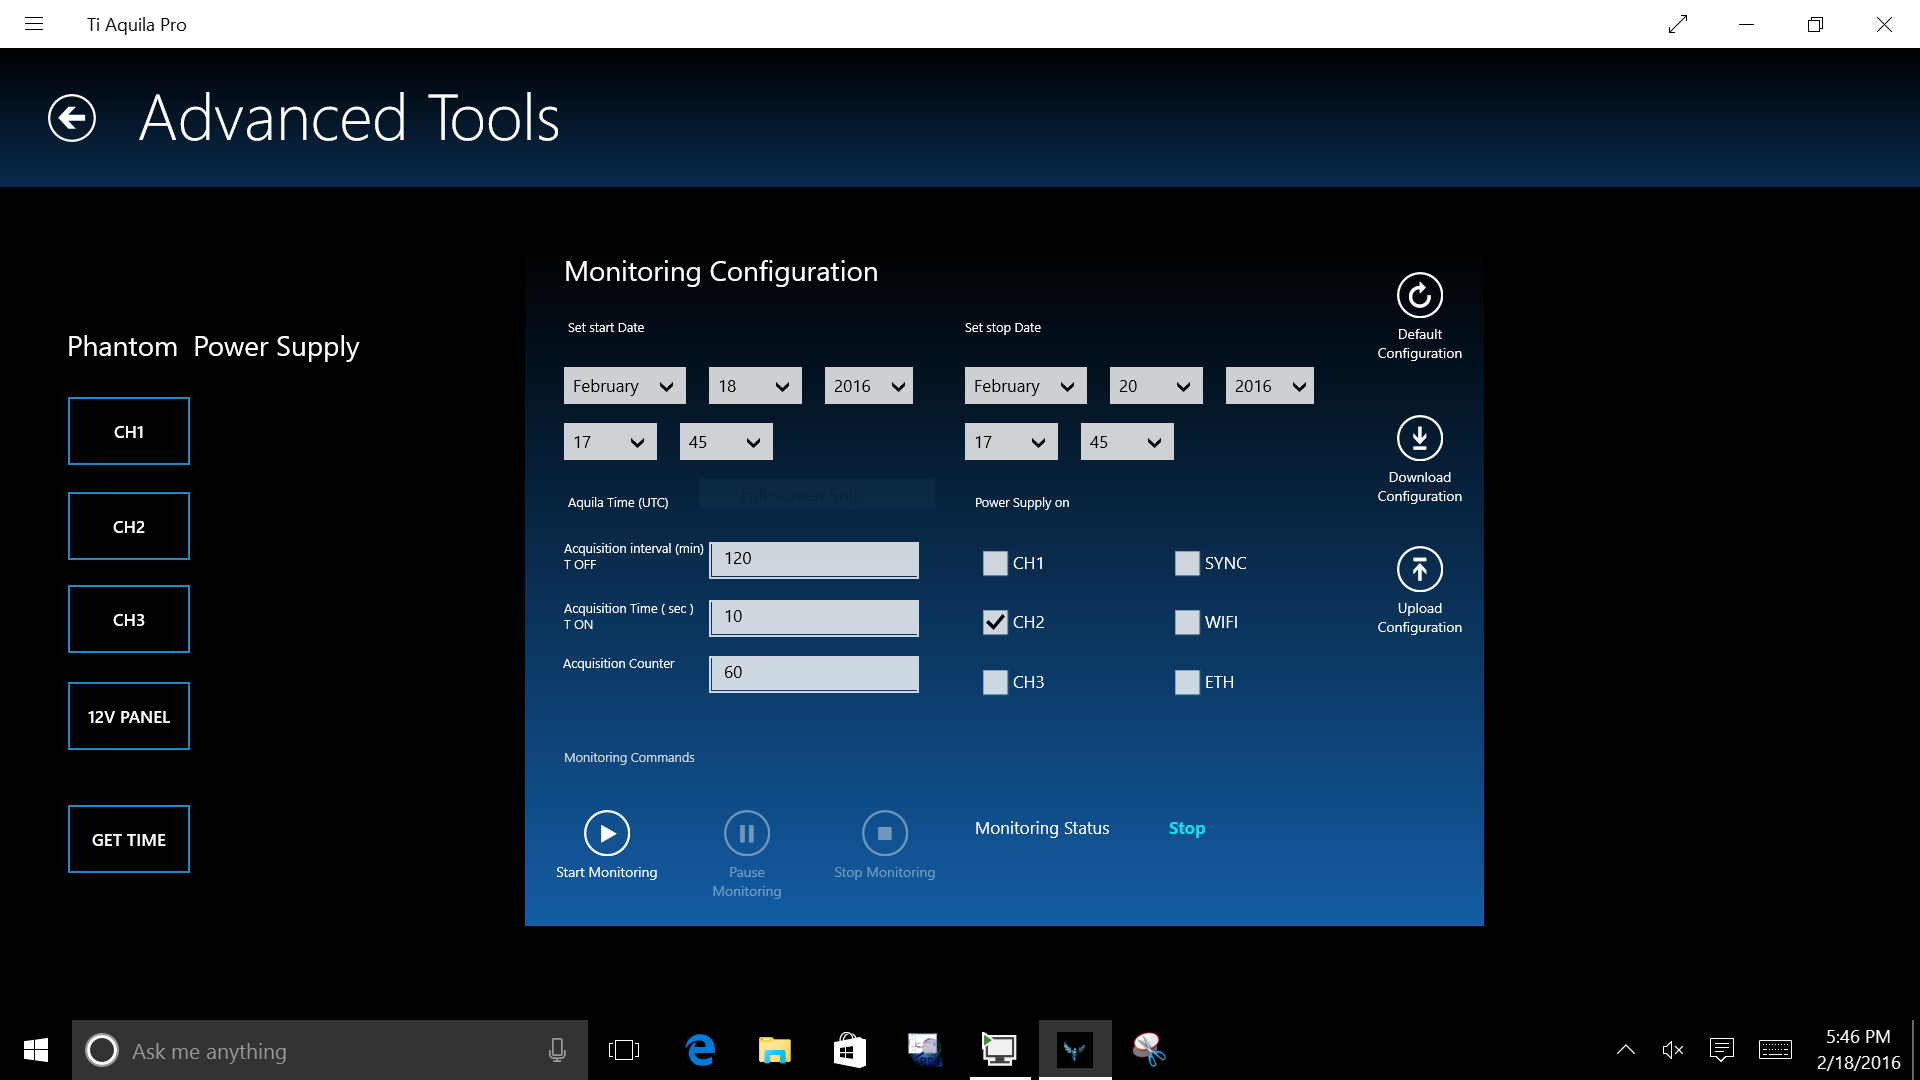Click the Stop Monitoring icon
The width and height of the screenshot is (1920, 1080).
pyautogui.click(x=884, y=833)
